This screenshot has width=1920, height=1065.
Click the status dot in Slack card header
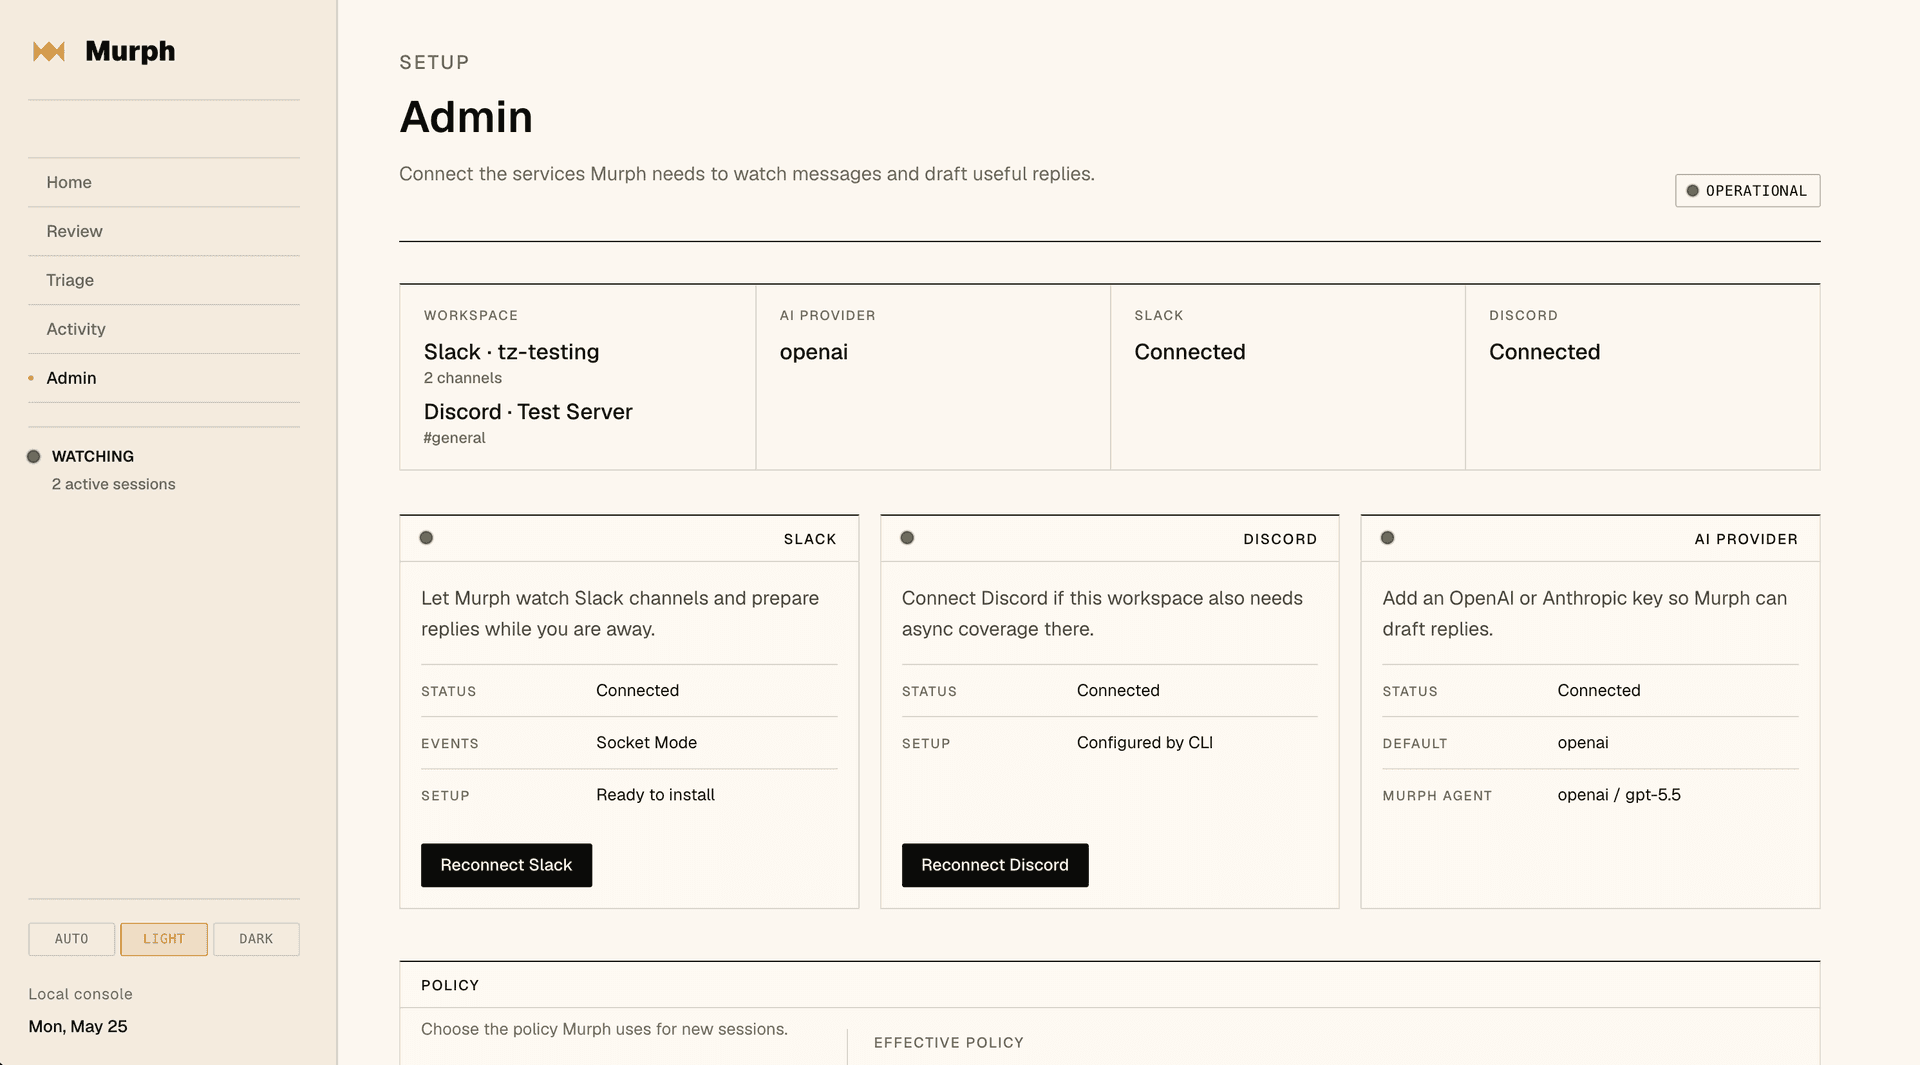[x=426, y=538]
